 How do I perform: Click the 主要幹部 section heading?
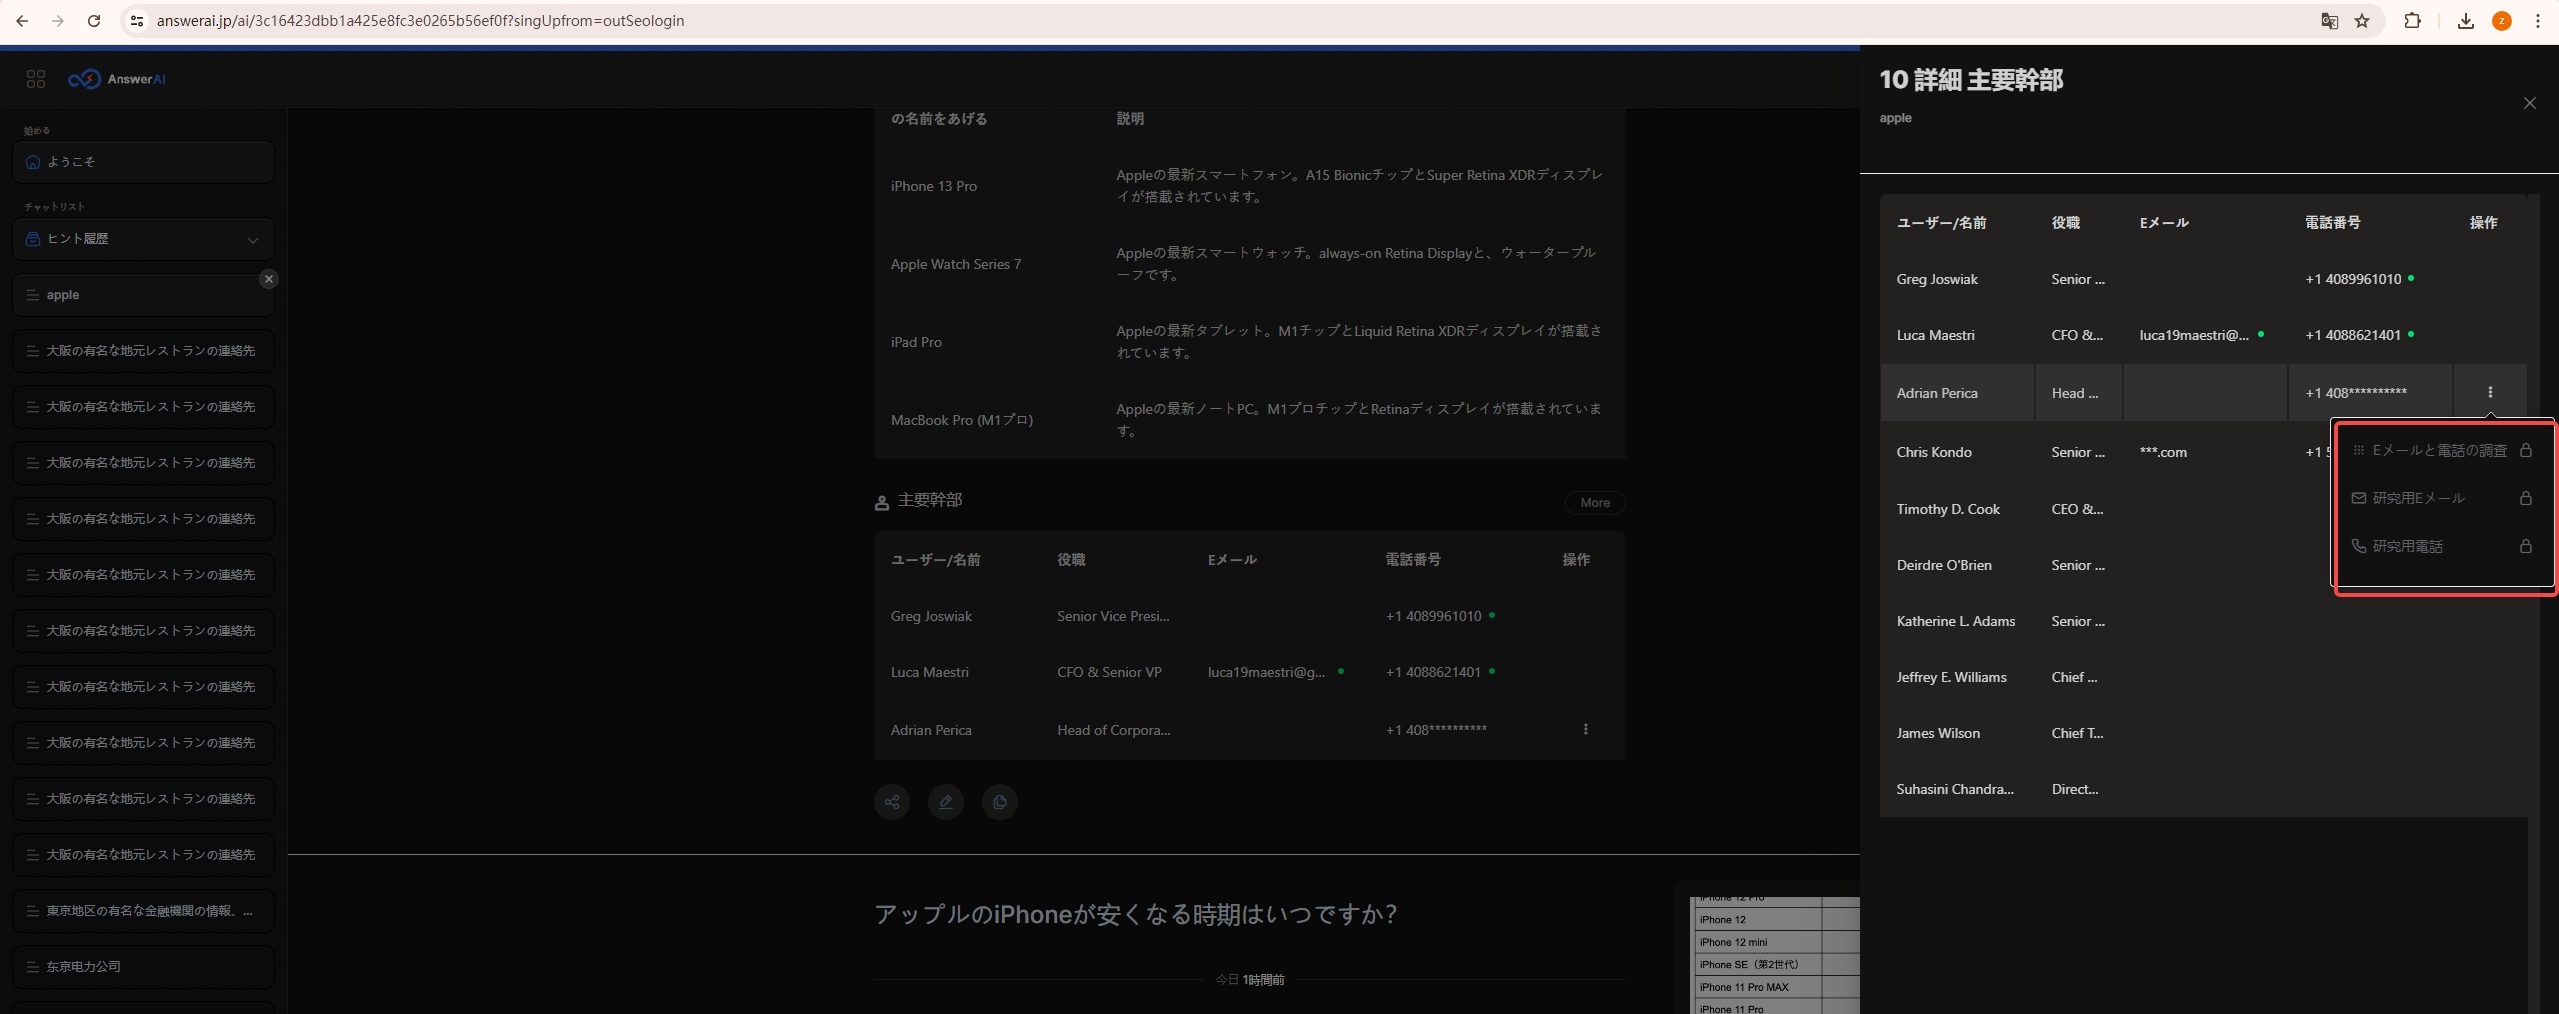coord(929,500)
